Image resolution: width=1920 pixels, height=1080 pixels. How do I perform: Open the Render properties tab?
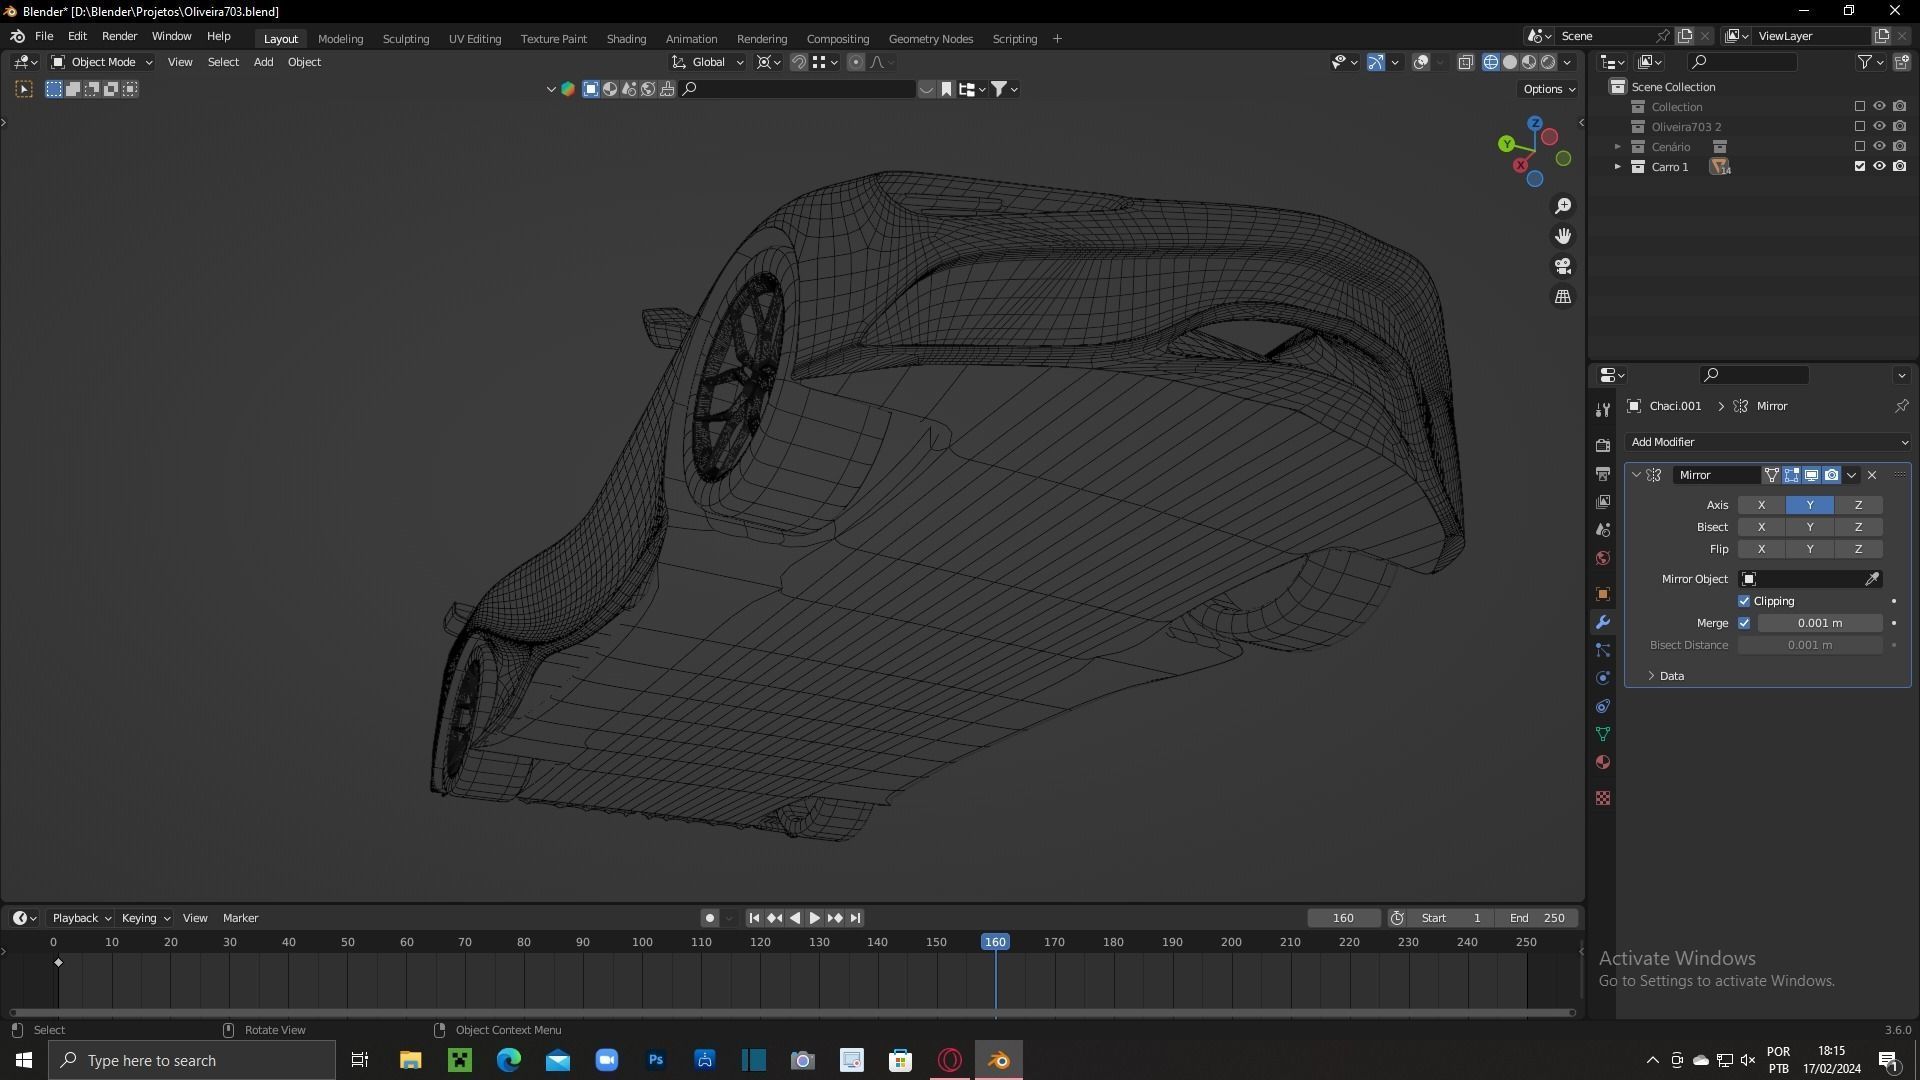click(1603, 445)
